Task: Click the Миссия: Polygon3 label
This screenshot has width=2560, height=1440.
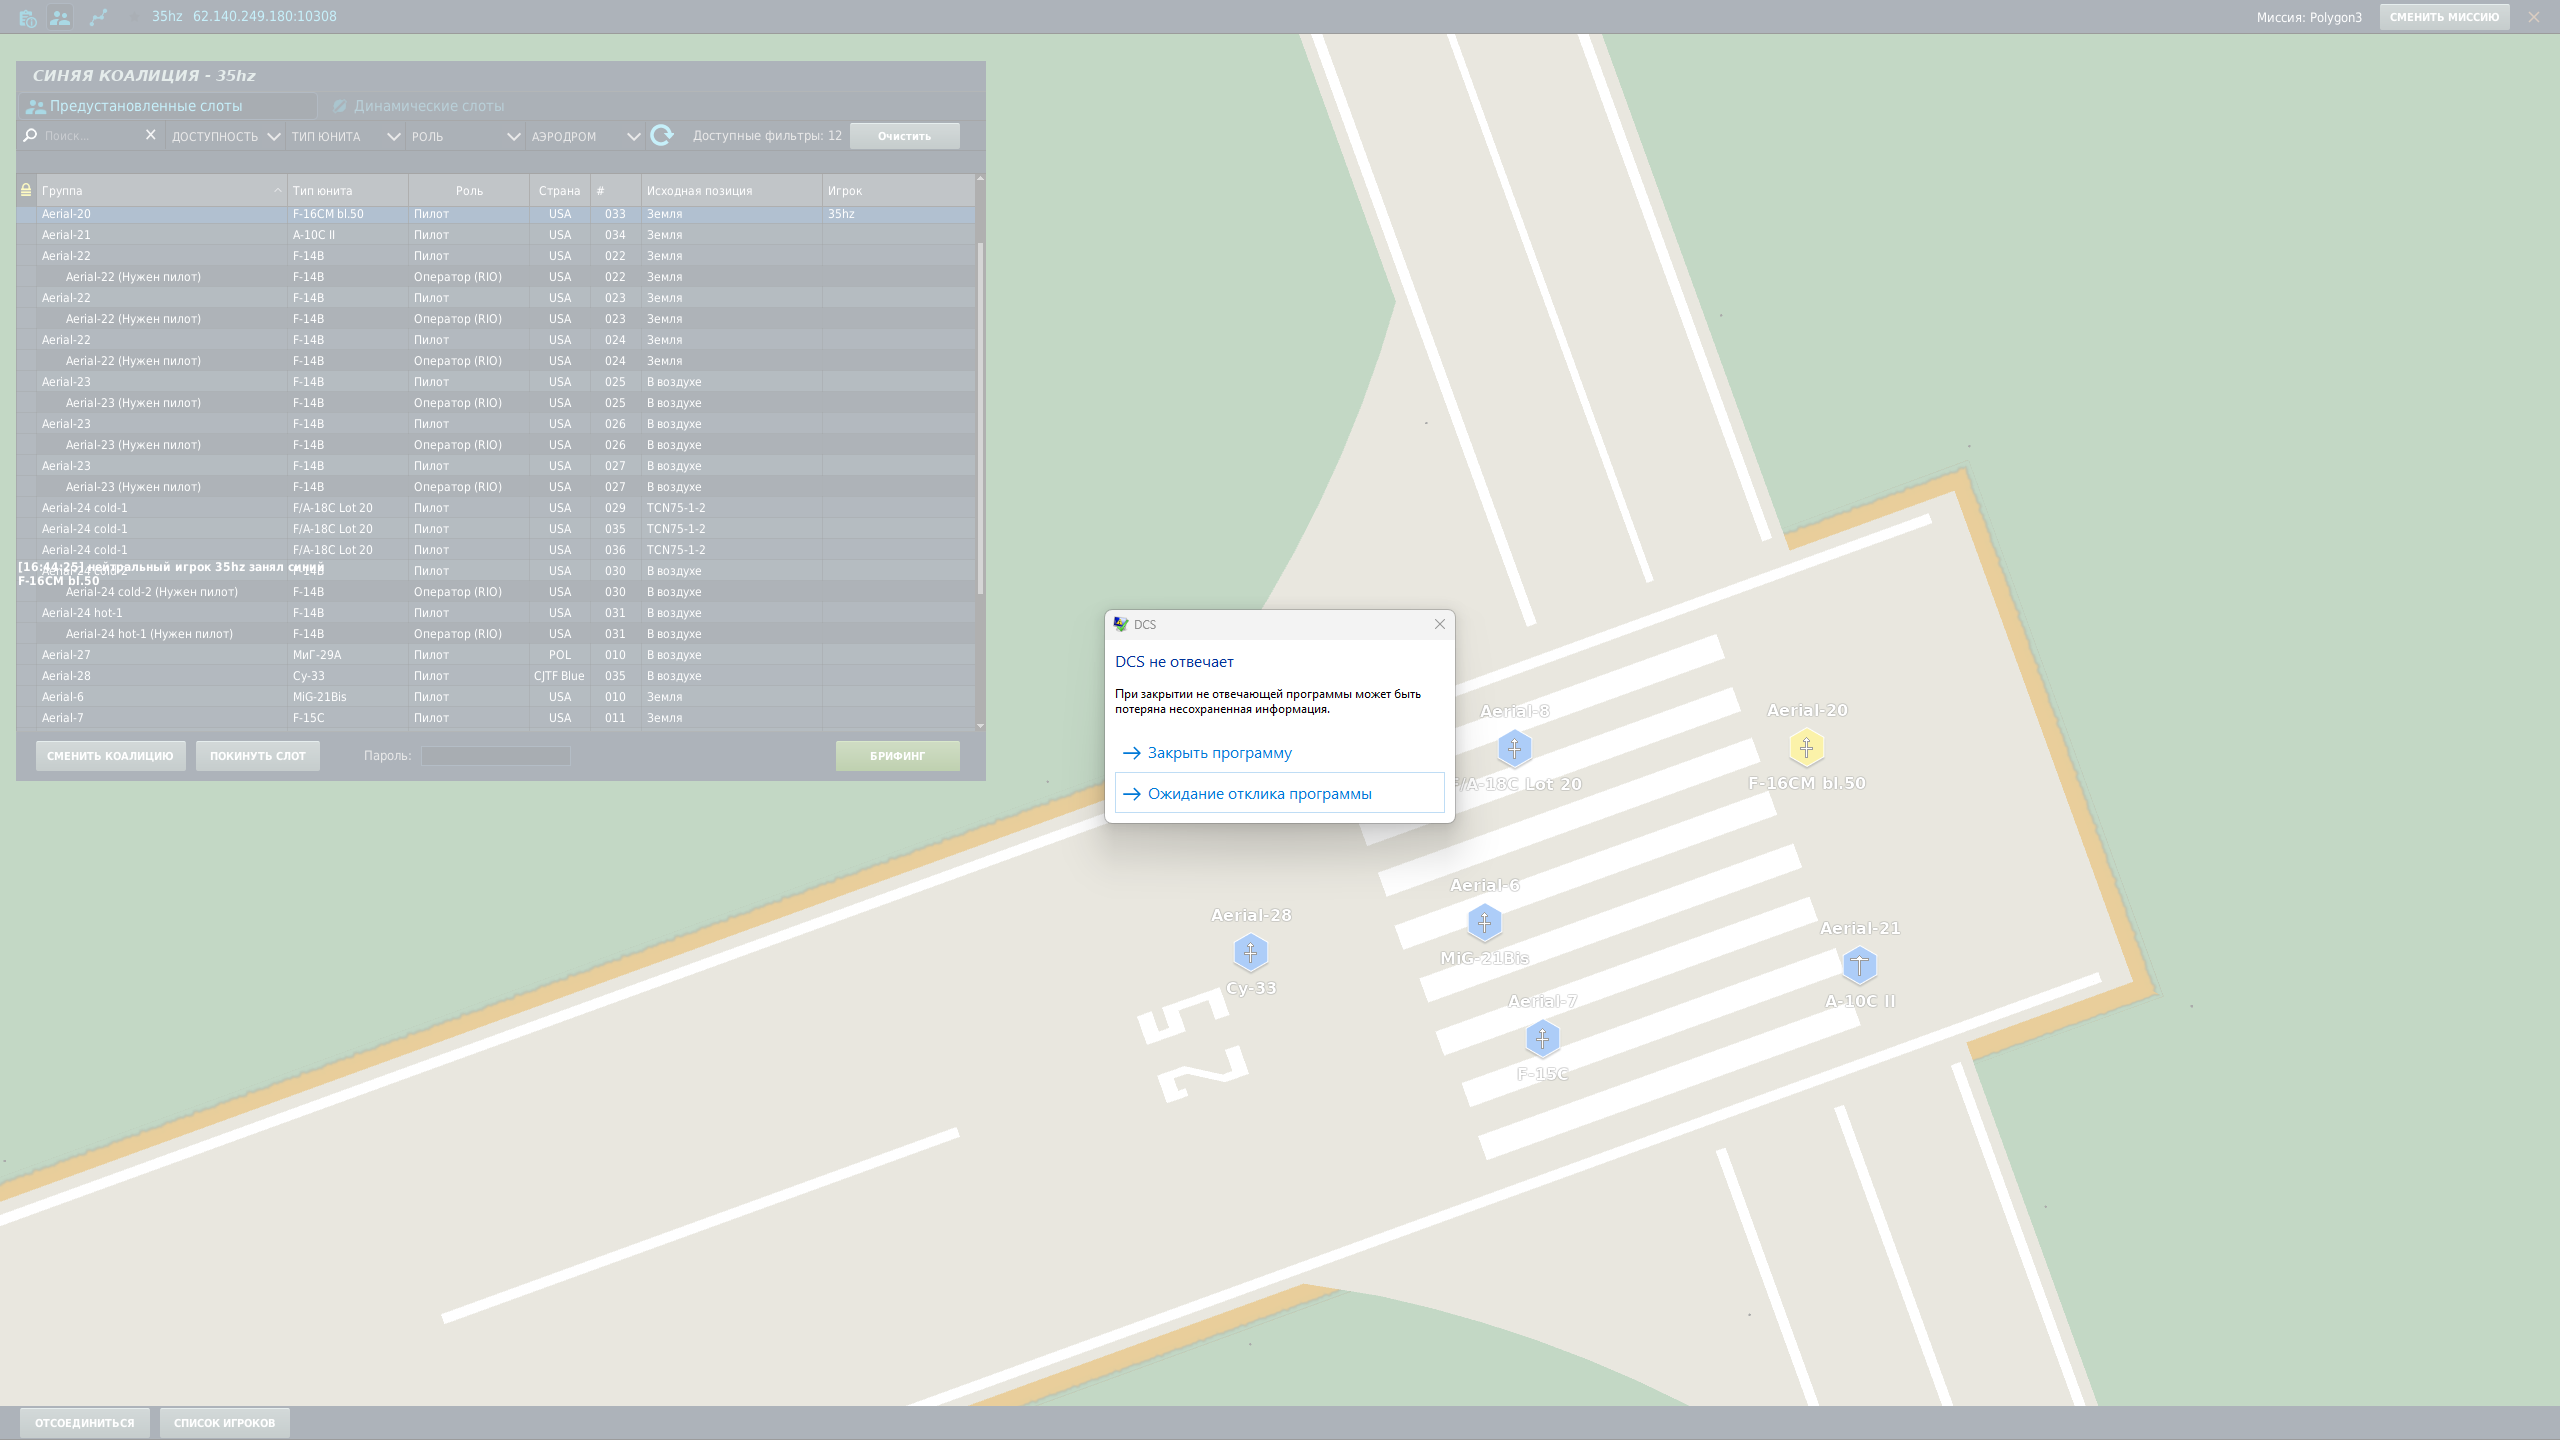Action: (x=2309, y=17)
